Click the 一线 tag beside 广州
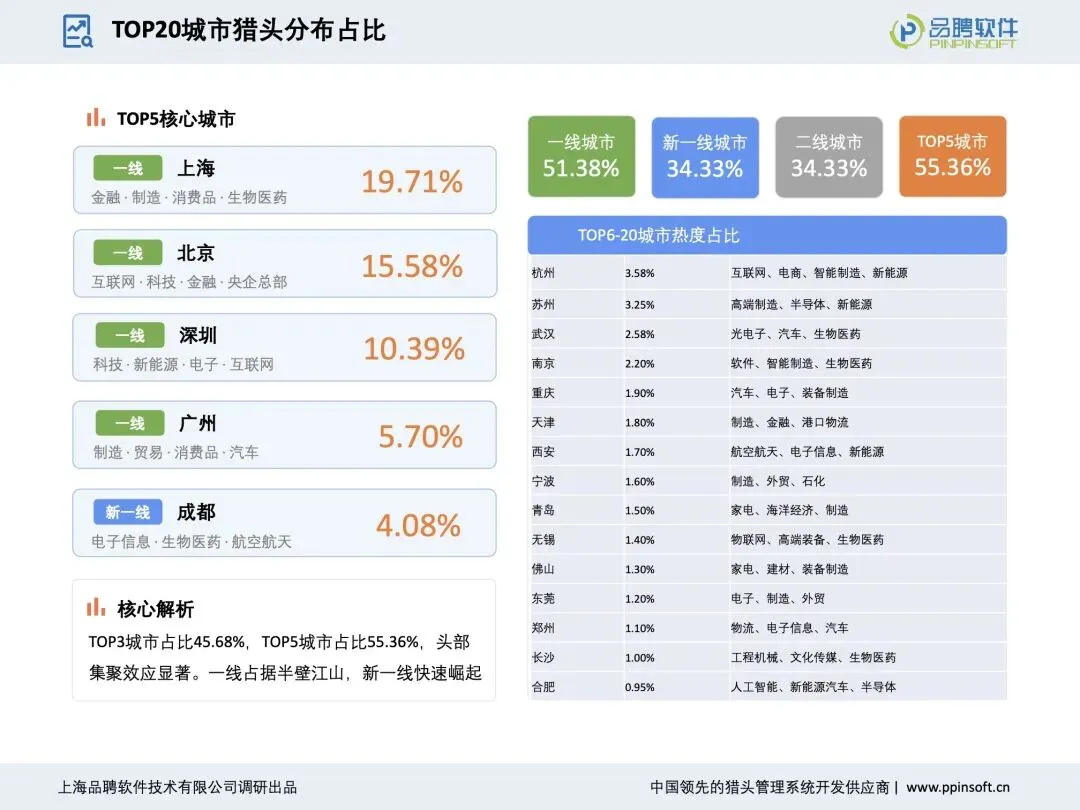 tap(129, 423)
